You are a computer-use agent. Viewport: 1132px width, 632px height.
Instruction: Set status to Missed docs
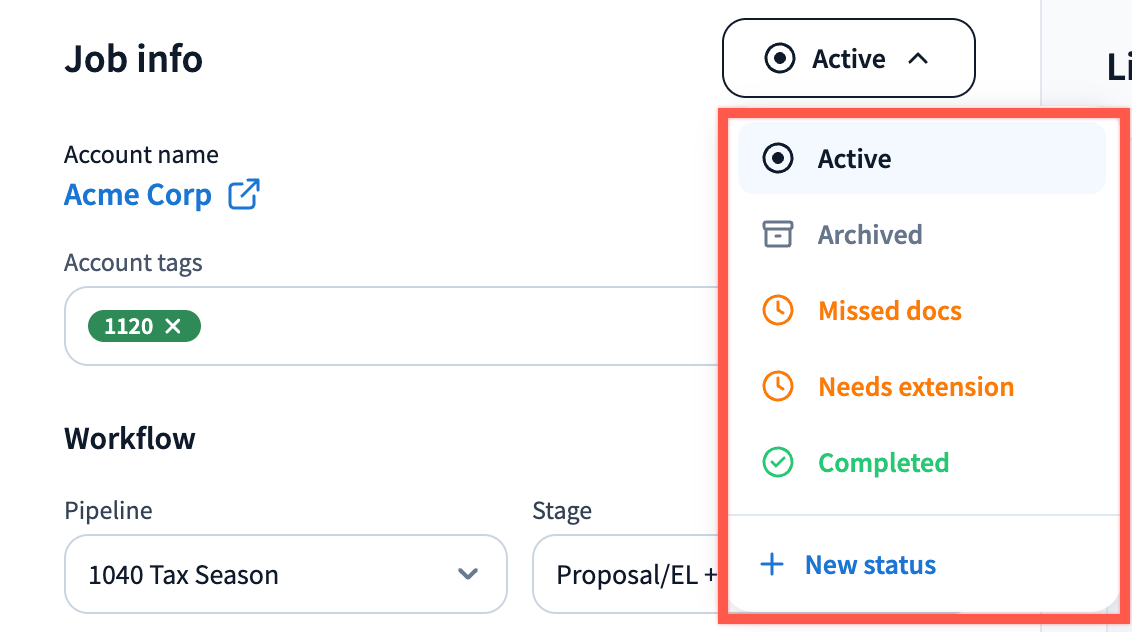[x=889, y=311]
